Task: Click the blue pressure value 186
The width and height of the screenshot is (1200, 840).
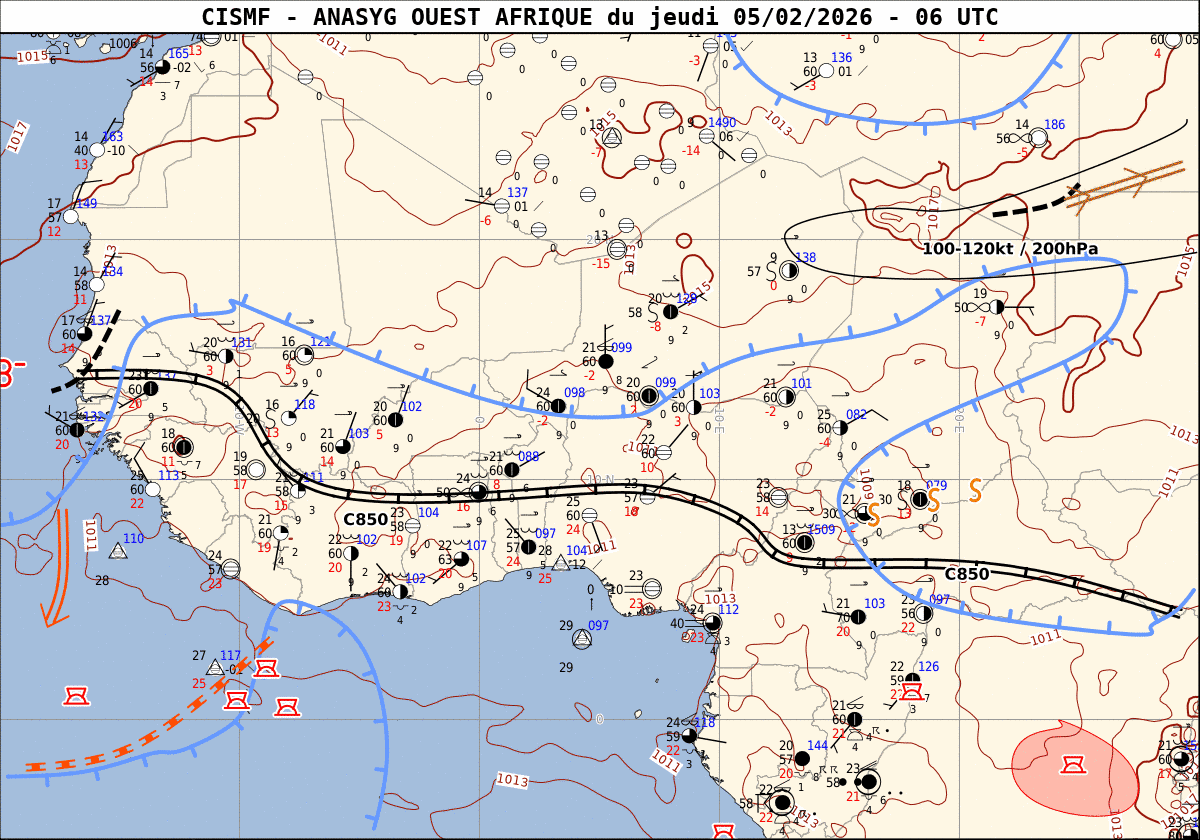Action: click(x=1054, y=125)
